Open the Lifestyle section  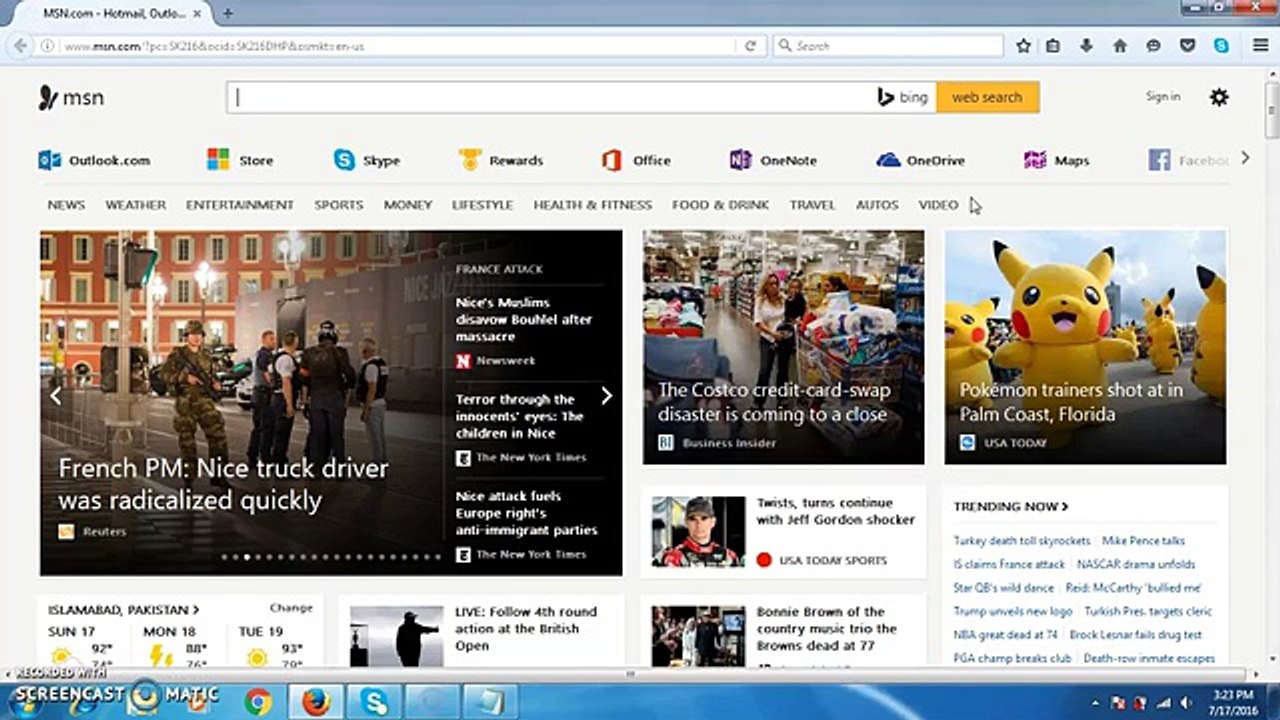click(x=482, y=204)
